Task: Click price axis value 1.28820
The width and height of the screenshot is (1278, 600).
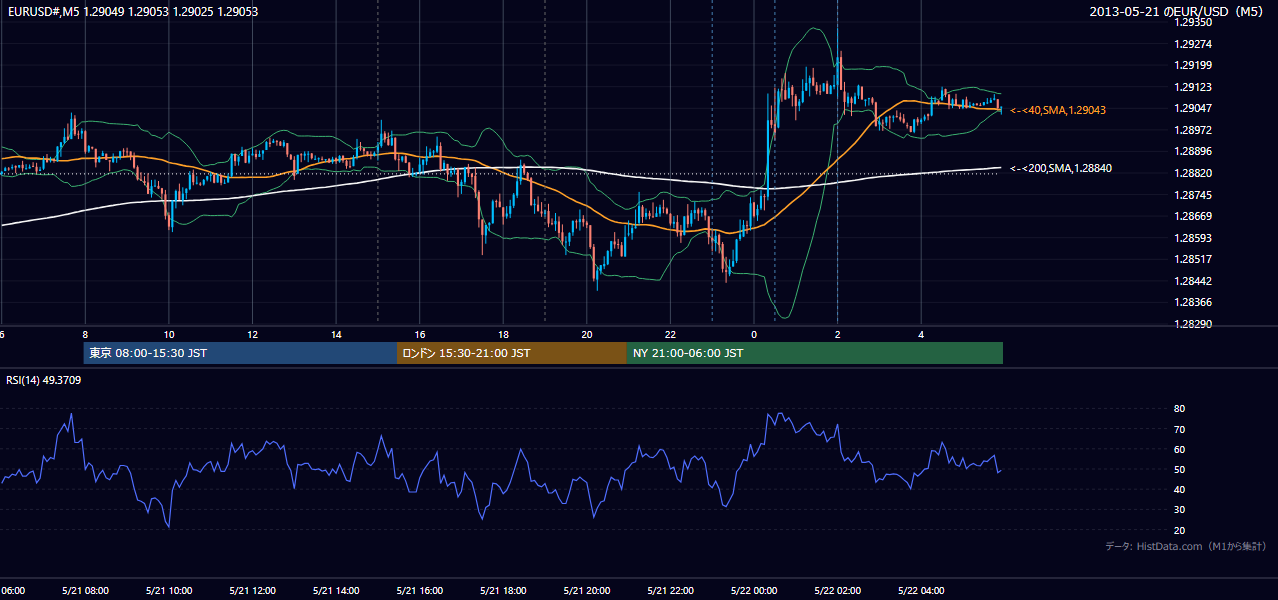Action: pyautogui.click(x=1193, y=173)
